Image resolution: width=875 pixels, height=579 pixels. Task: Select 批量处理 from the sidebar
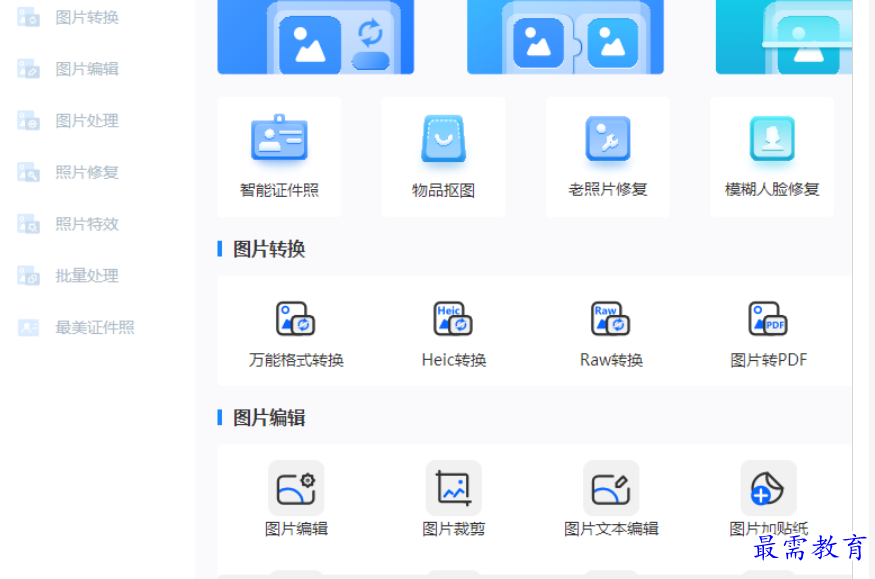[87, 276]
